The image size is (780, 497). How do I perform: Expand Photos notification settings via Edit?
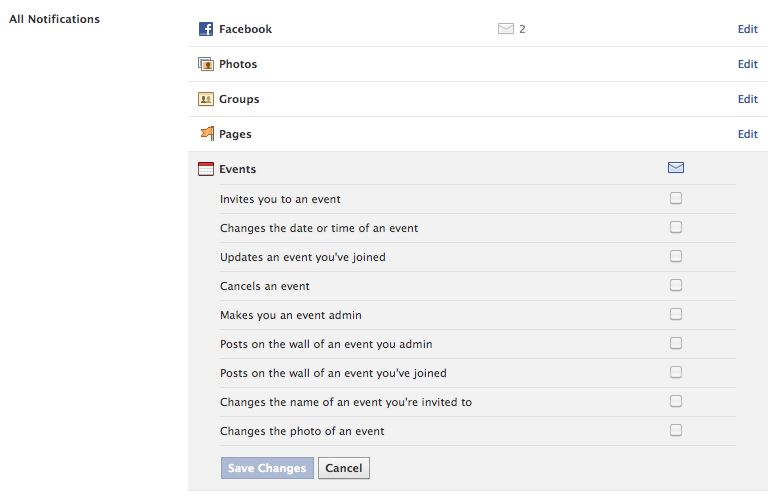[747, 64]
